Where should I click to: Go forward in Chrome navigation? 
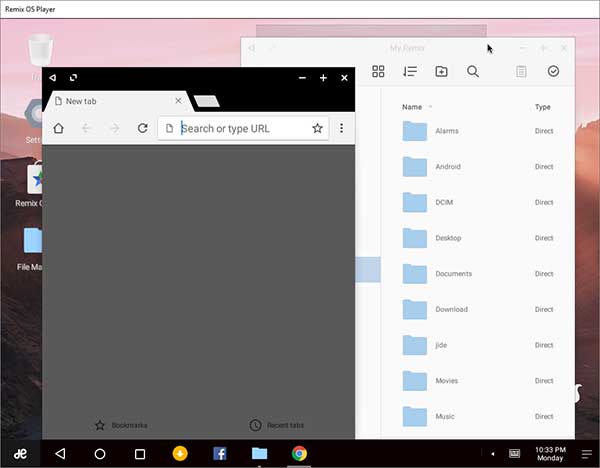(x=114, y=128)
